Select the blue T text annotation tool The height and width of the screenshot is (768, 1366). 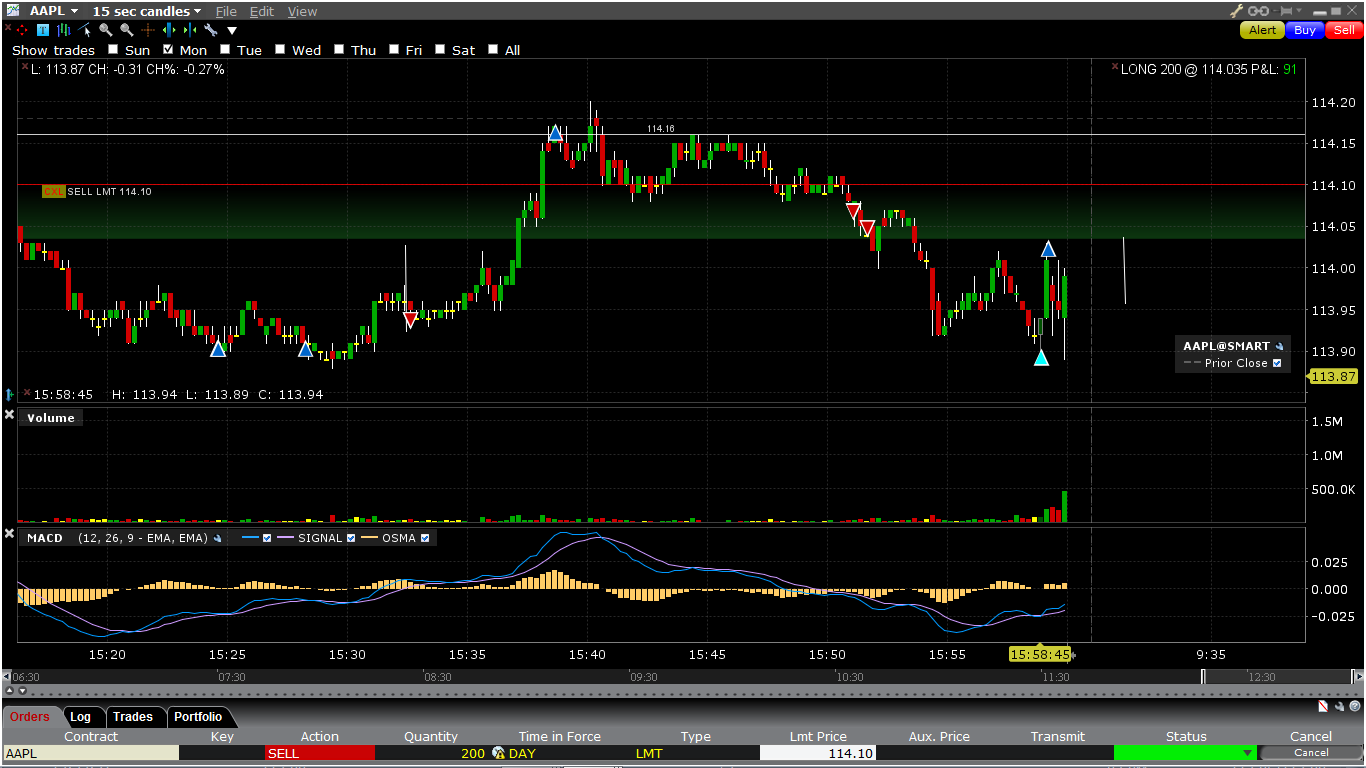pyautogui.click(x=42, y=30)
